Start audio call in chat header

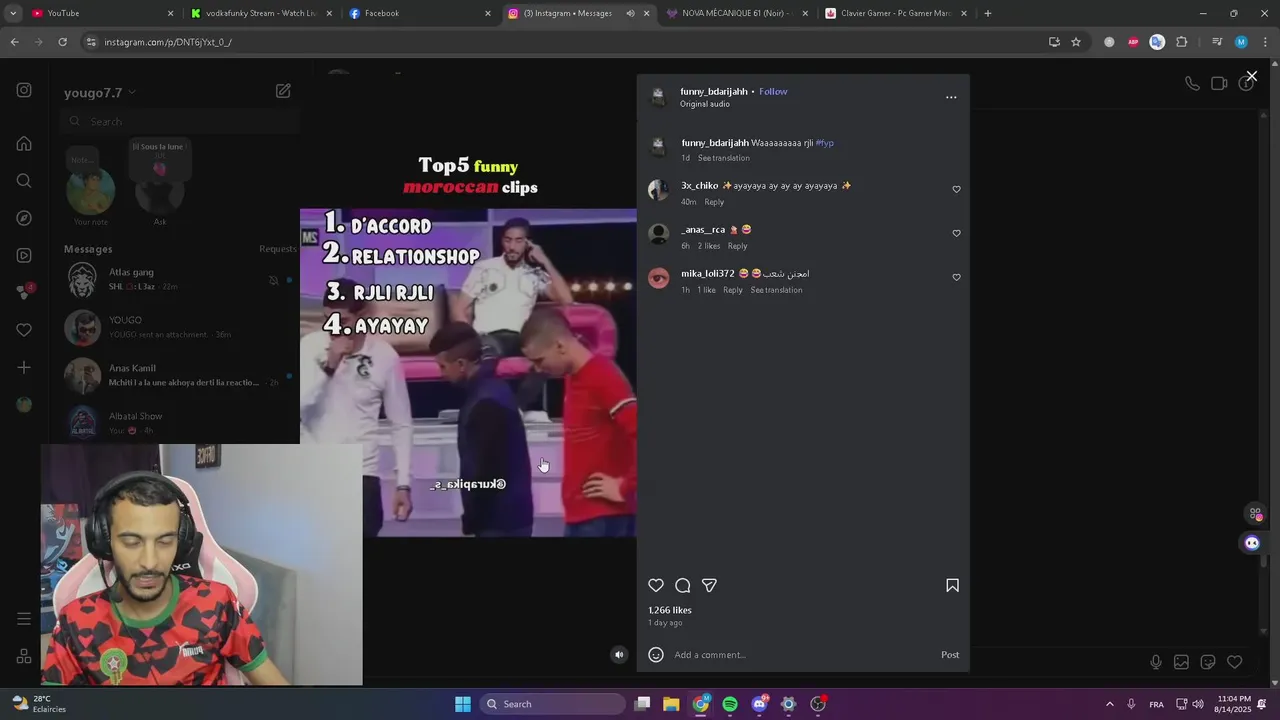pyautogui.click(x=1192, y=83)
